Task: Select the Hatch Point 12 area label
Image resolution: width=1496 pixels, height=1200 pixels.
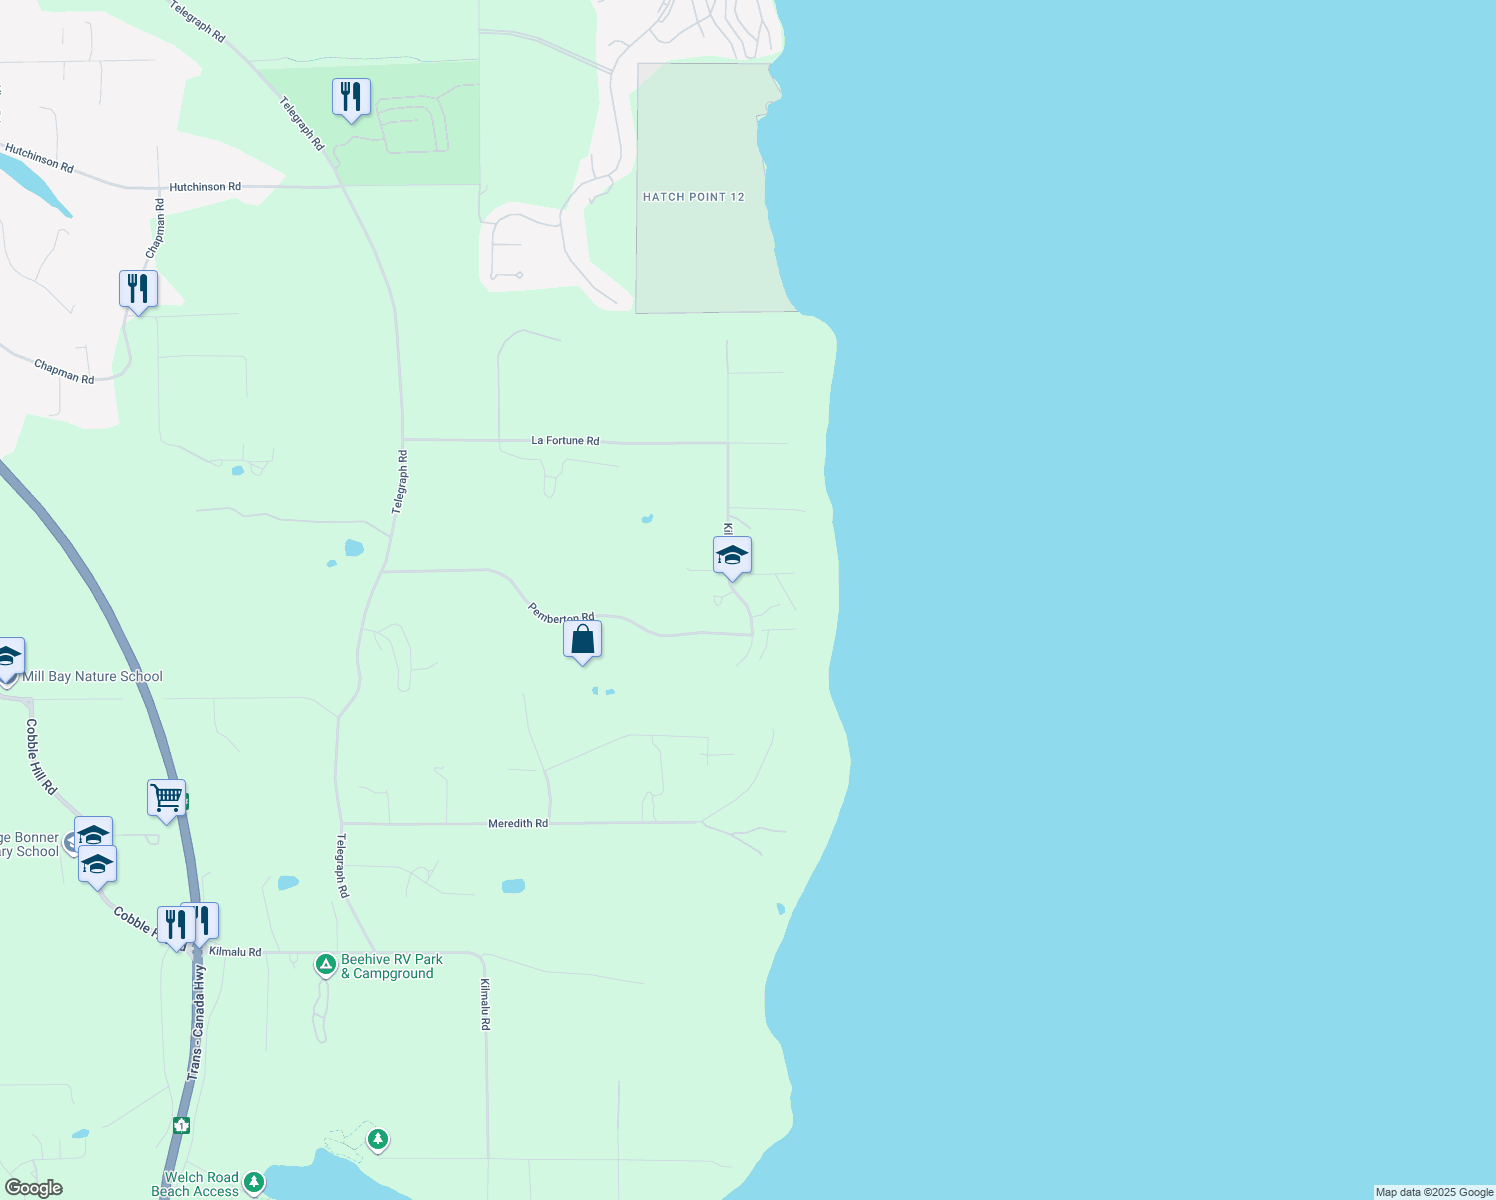Action: pyautogui.click(x=693, y=197)
